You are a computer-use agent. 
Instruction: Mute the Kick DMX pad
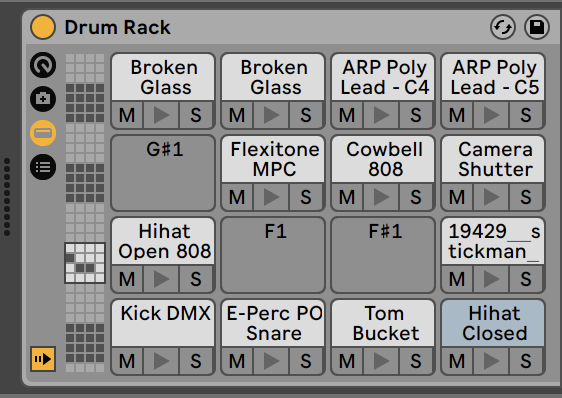(127, 361)
